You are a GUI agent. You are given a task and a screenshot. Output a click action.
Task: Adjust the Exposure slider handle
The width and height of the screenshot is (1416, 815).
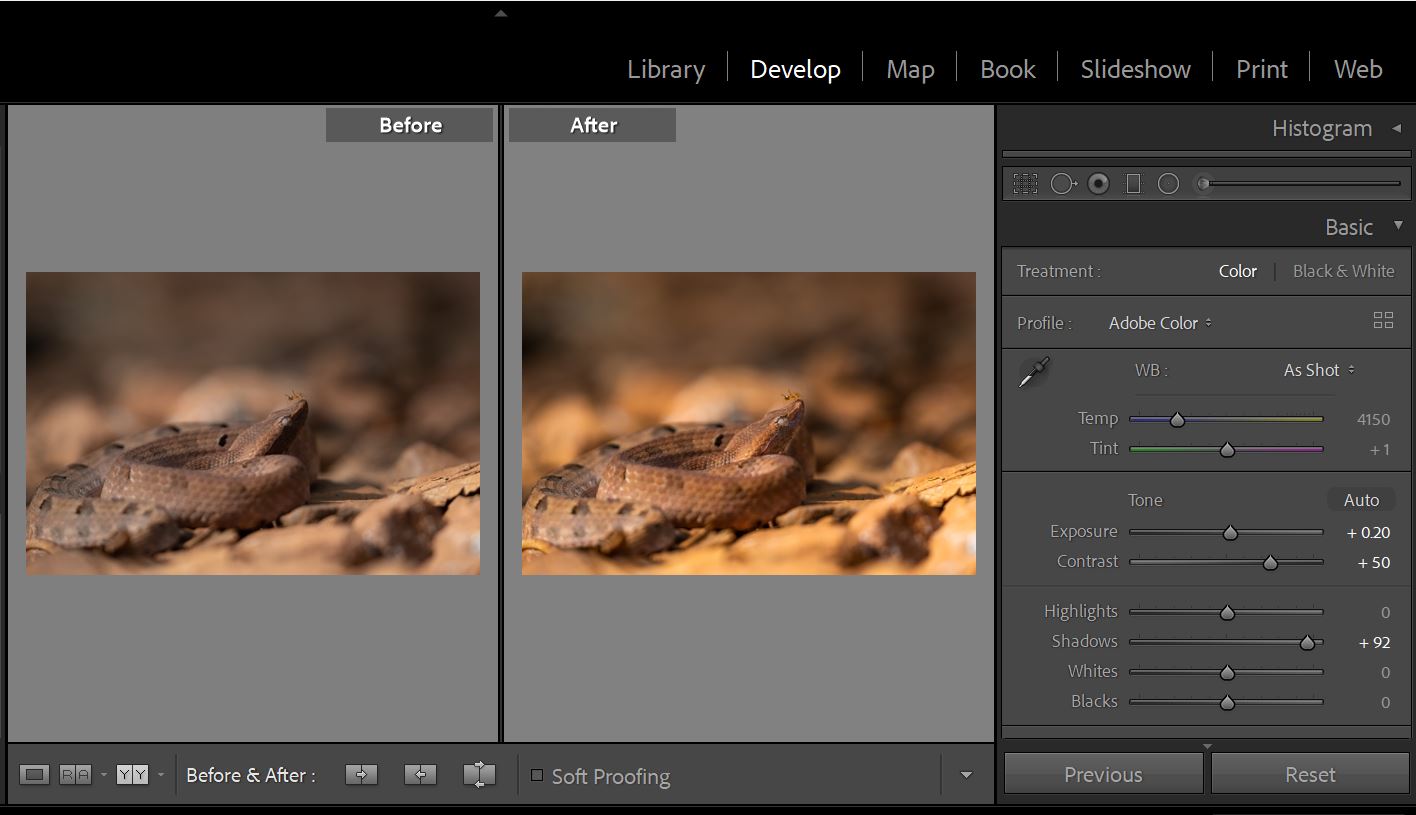point(1230,533)
